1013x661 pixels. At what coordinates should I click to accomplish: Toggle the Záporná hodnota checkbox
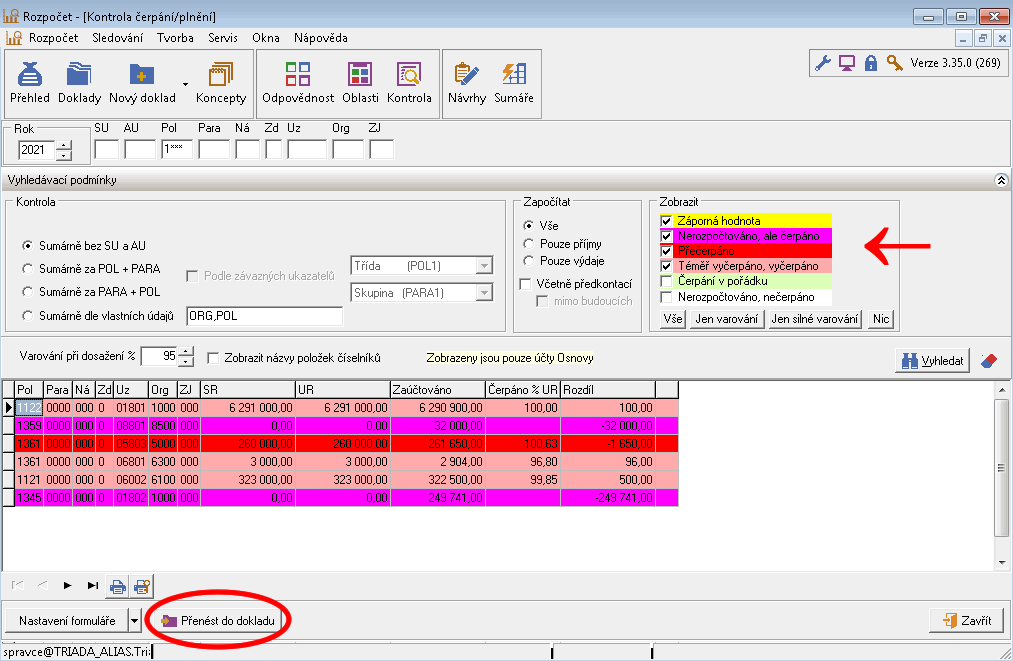pyautogui.click(x=667, y=221)
